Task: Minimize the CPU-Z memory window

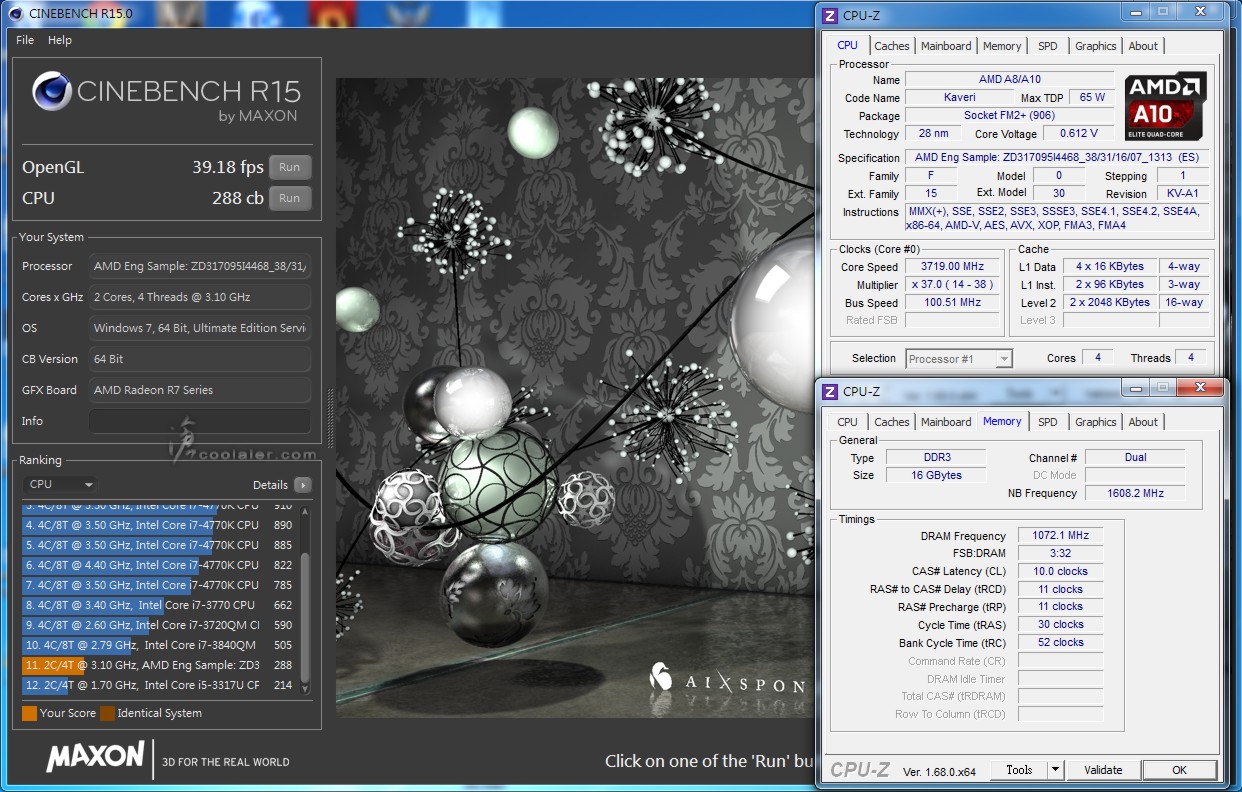Action: pyautogui.click(x=1133, y=388)
